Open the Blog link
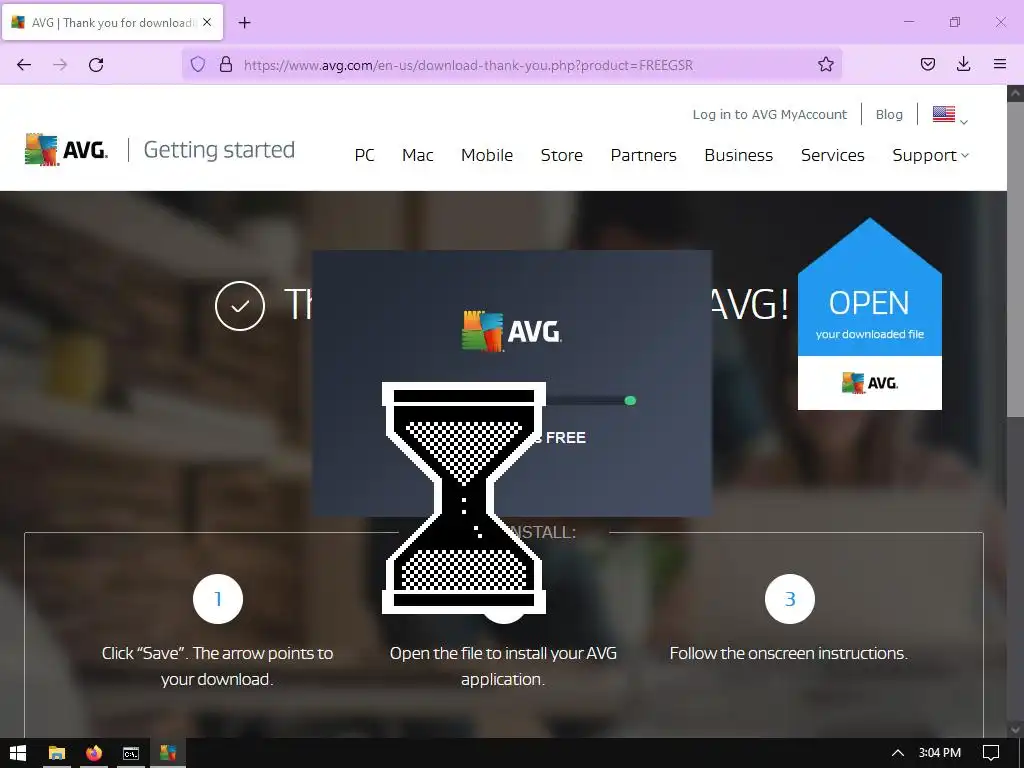This screenshot has width=1024, height=768. (889, 114)
